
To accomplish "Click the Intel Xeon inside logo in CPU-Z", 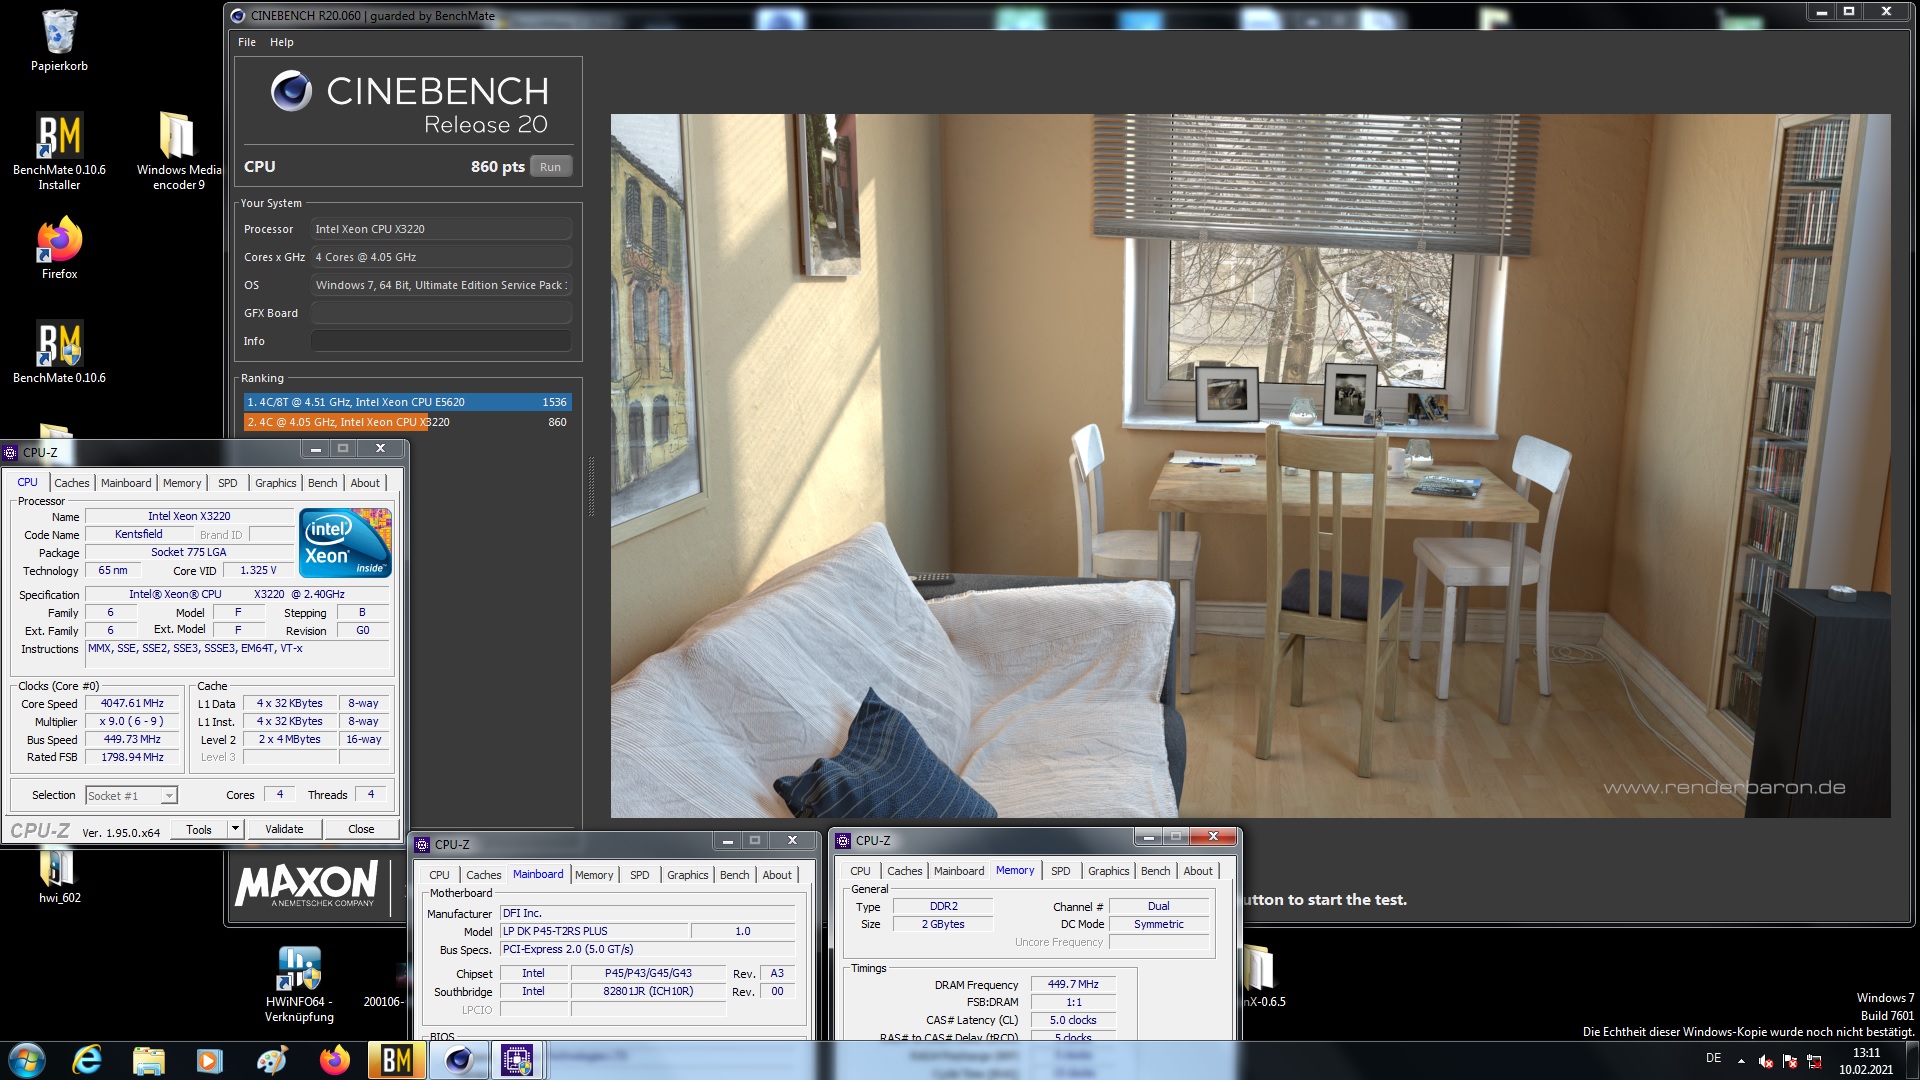I will pos(345,543).
